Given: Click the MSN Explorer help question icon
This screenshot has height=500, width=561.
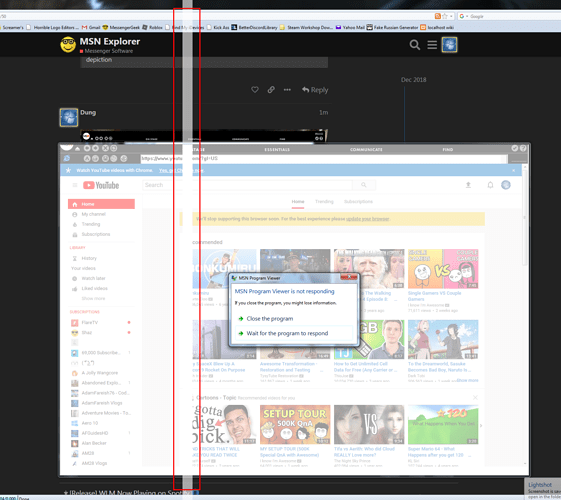Looking at the screenshot, I should pyautogui.click(x=523, y=148).
